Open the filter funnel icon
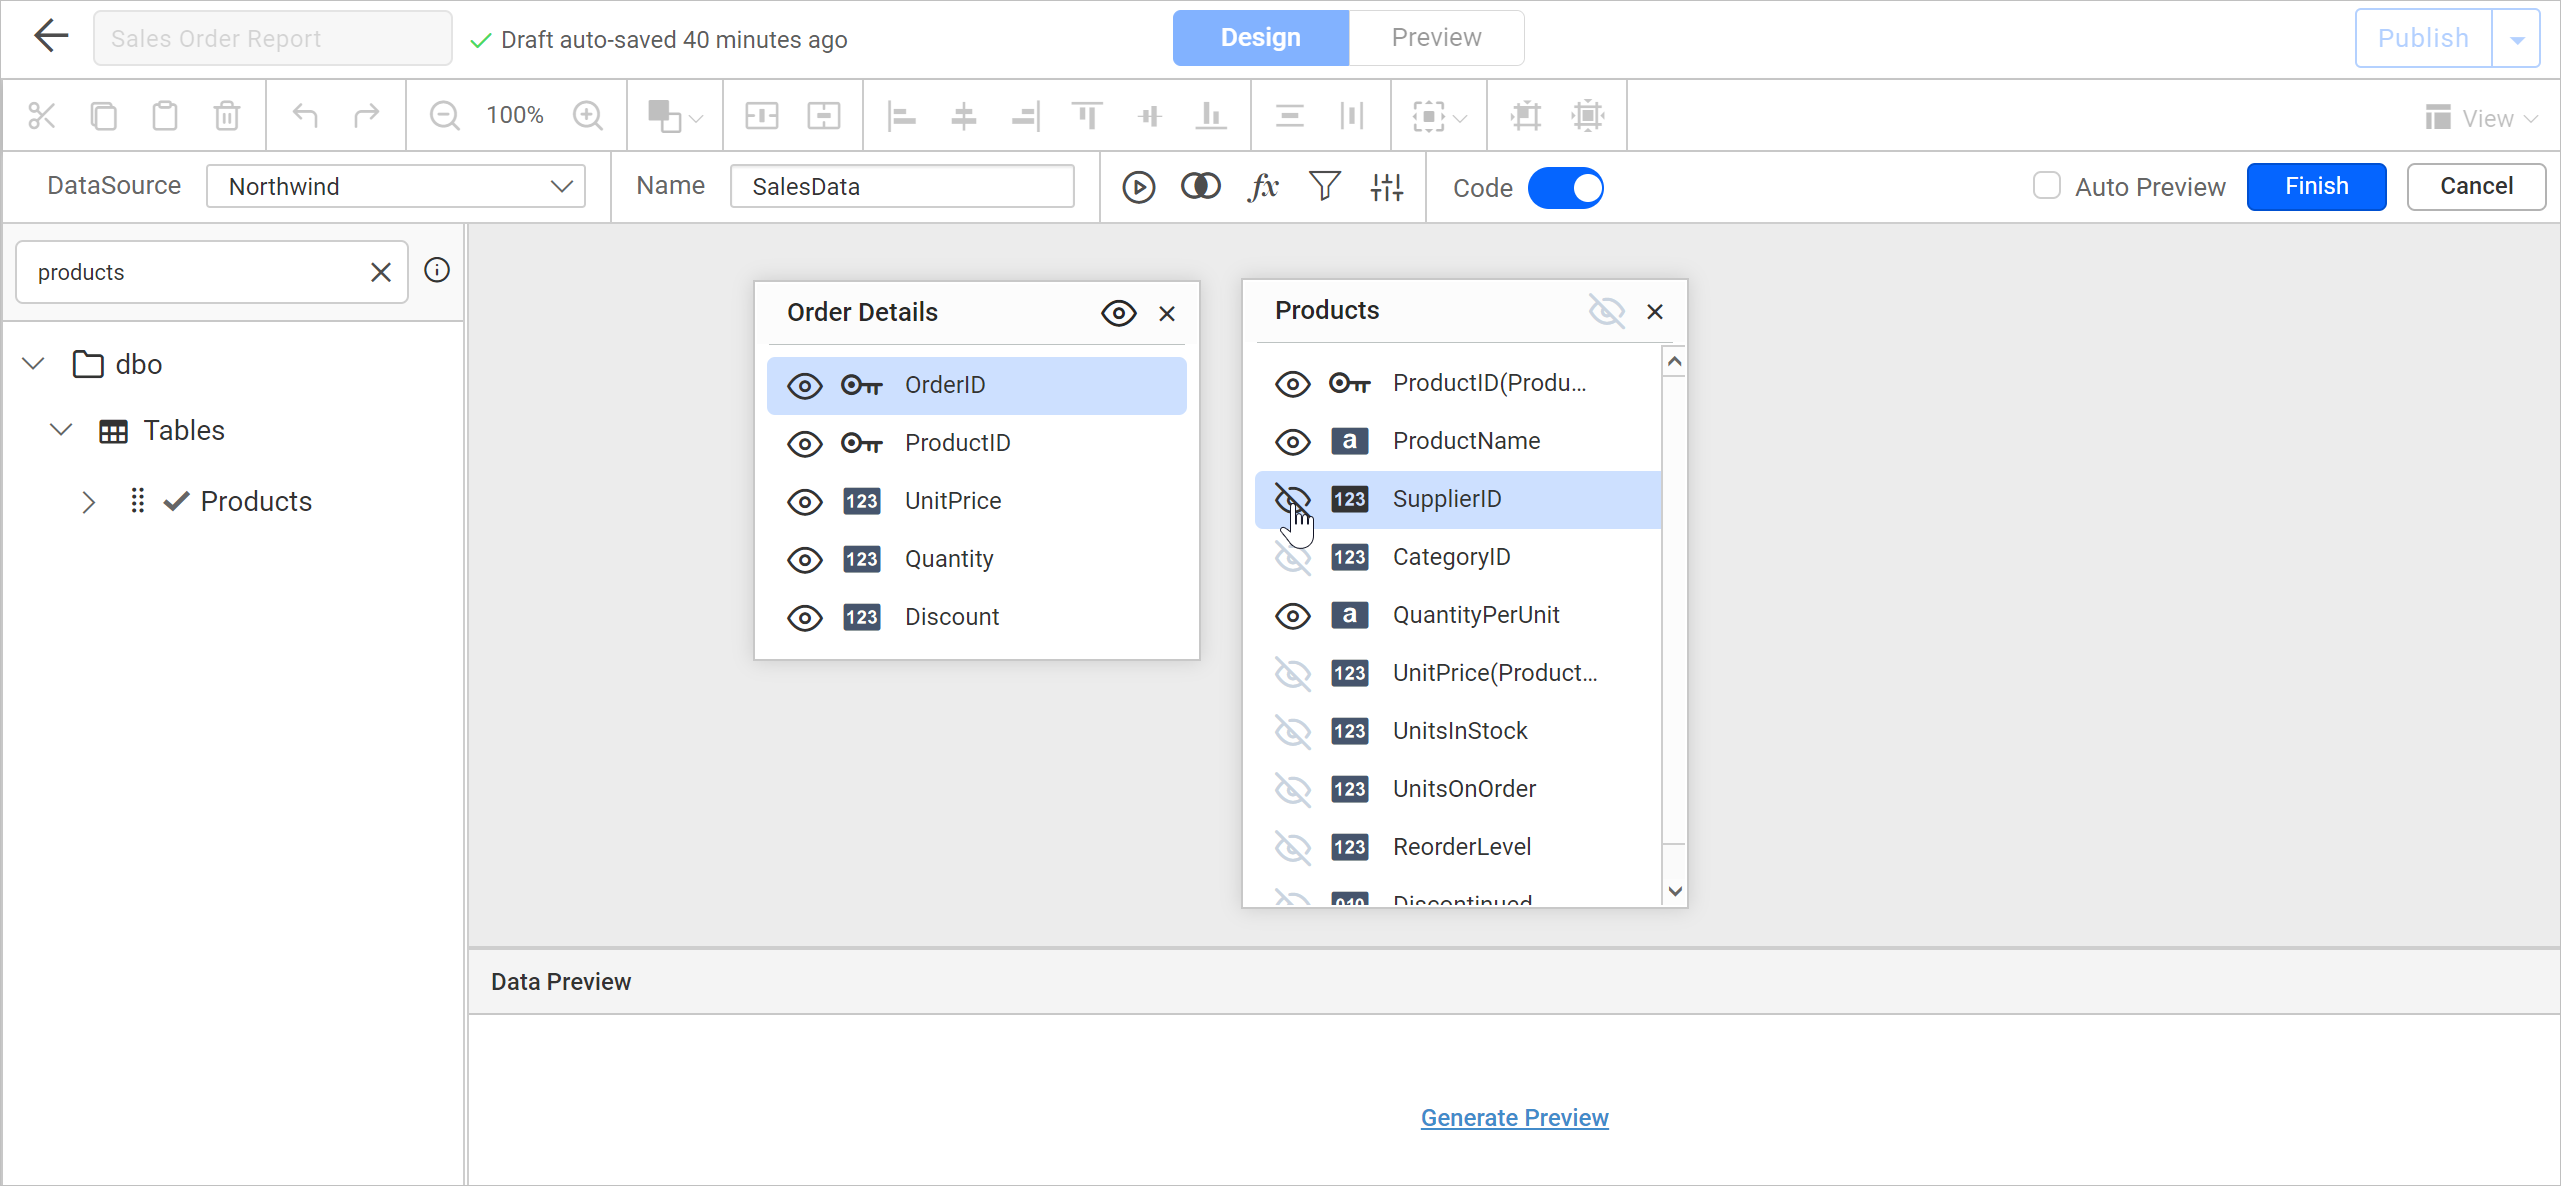This screenshot has width=2561, height=1186. [x=1325, y=187]
